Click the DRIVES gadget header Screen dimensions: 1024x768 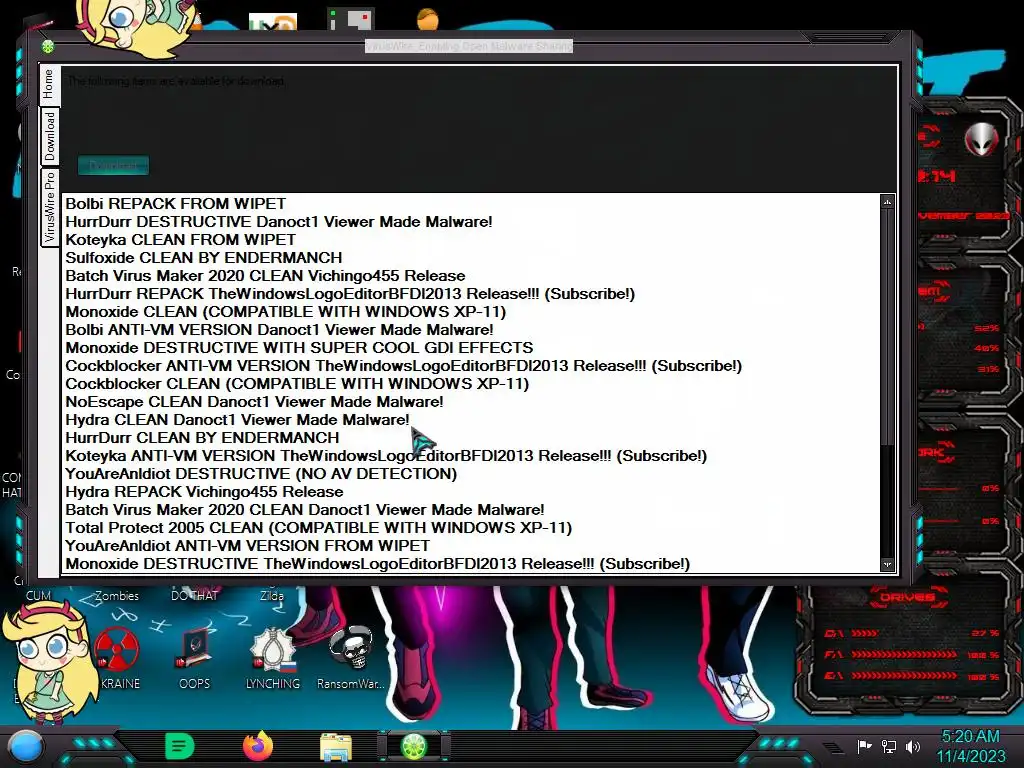[906, 597]
